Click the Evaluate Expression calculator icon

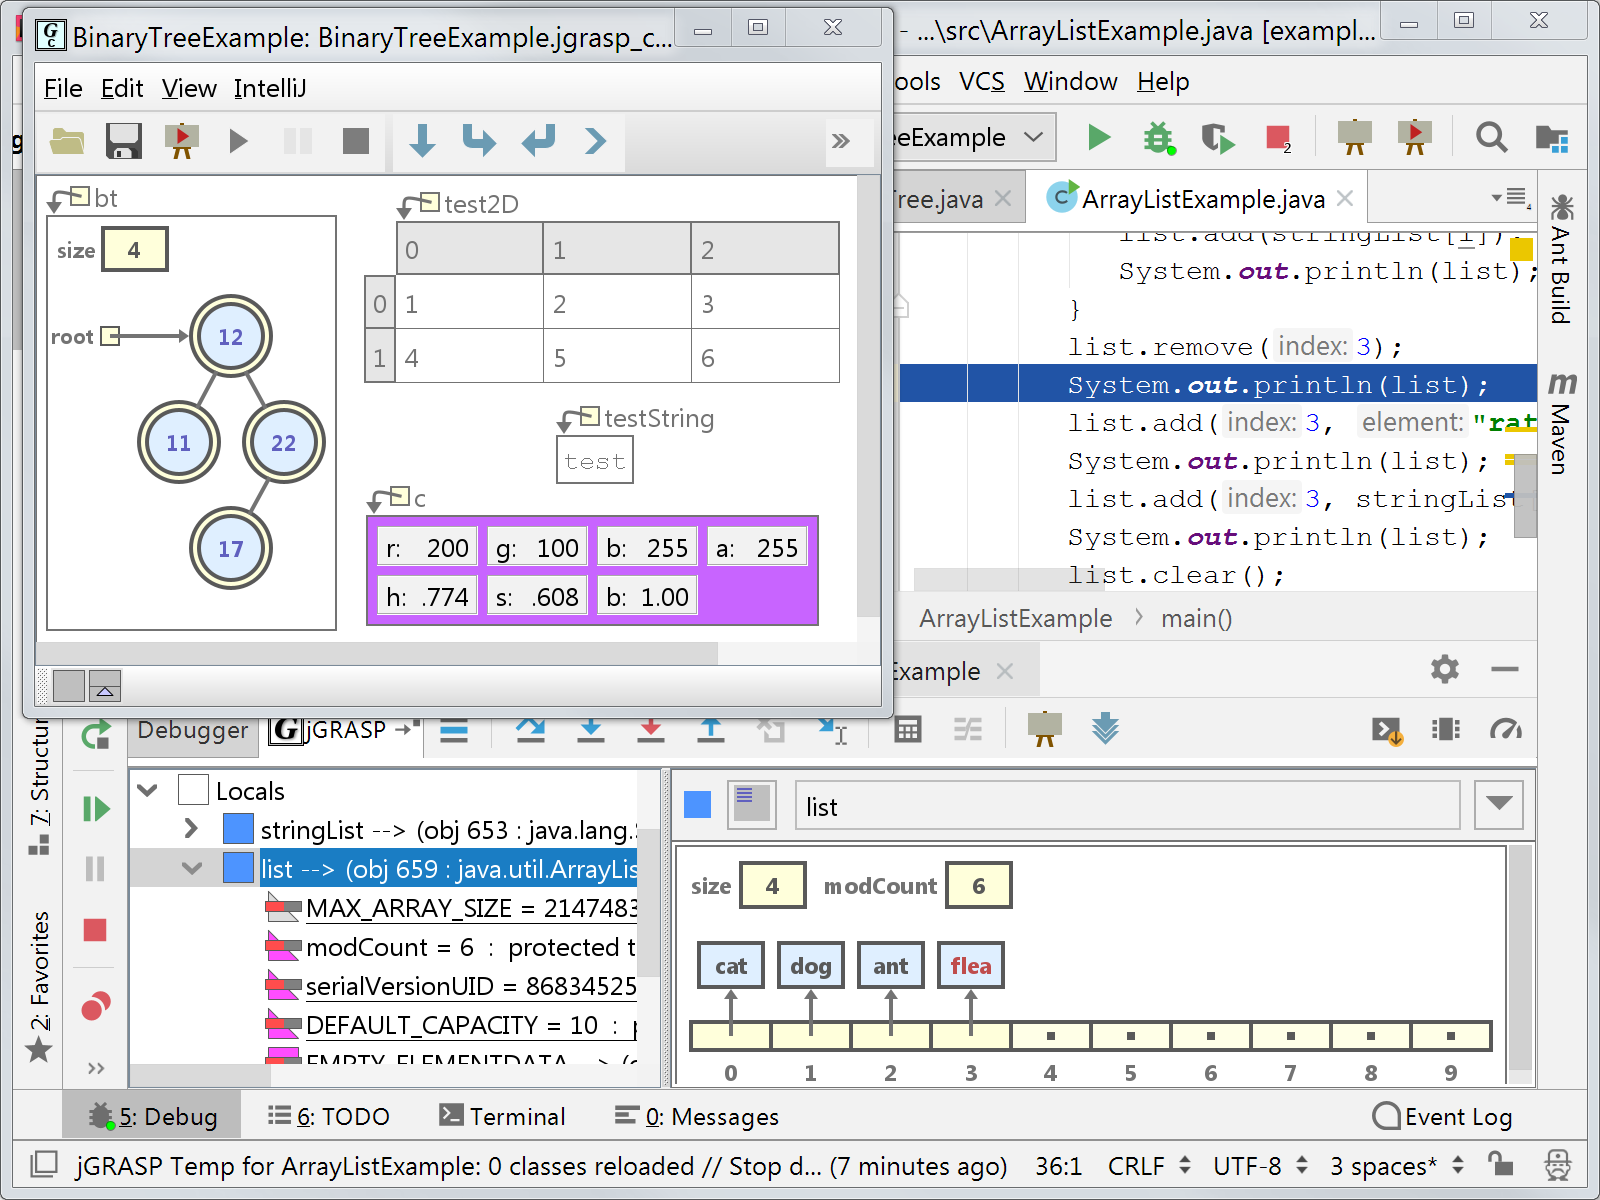[x=908, y=730]
